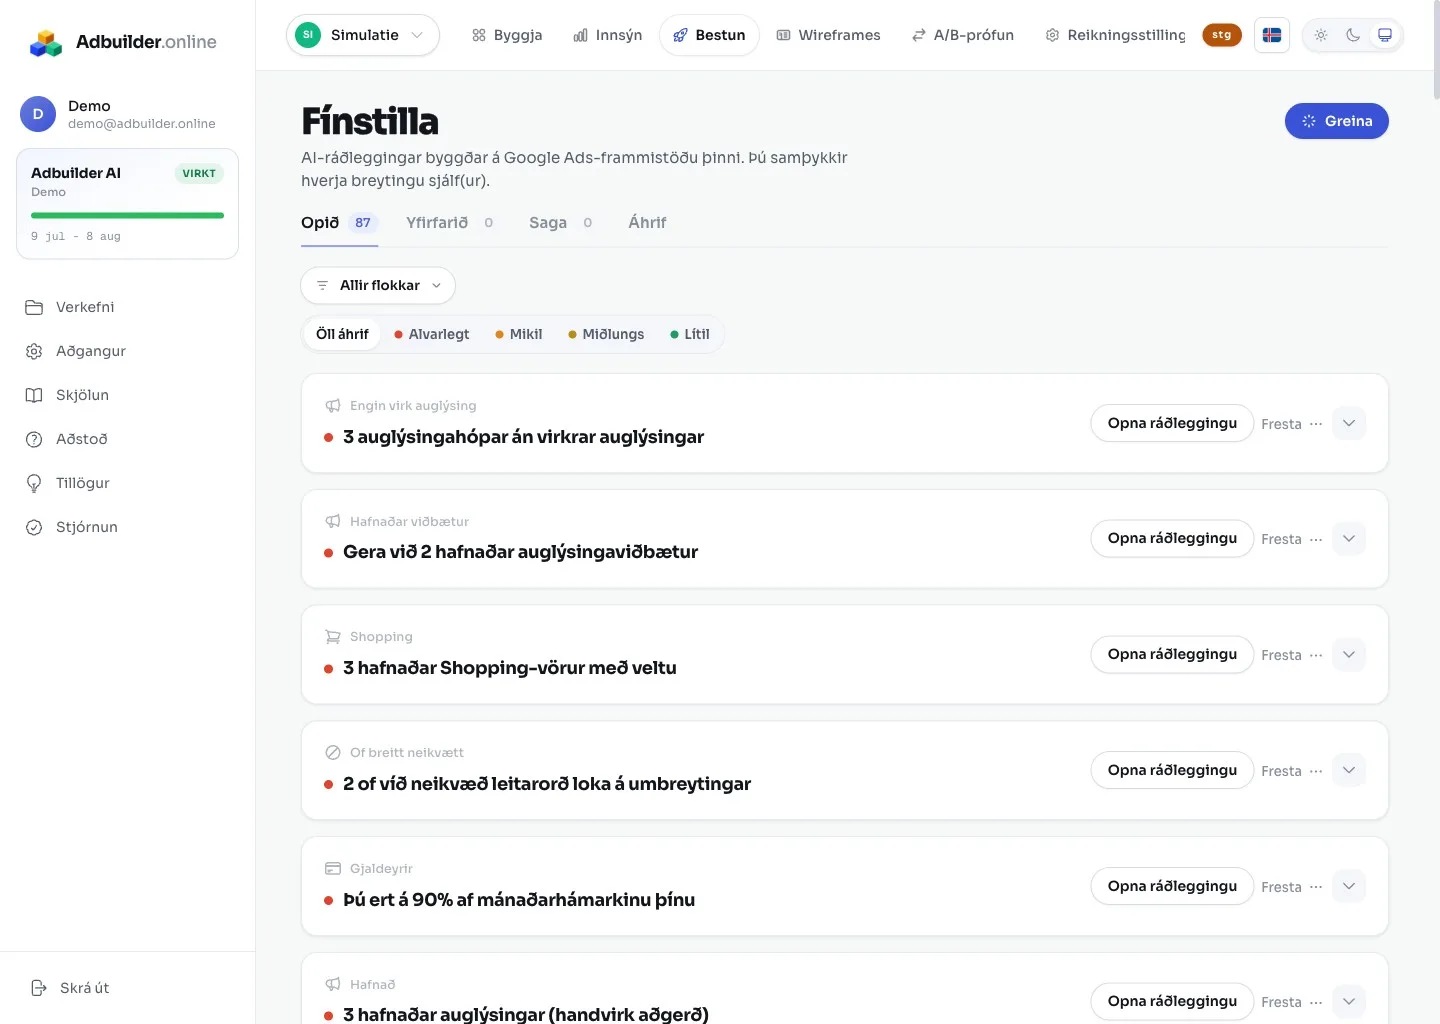Image resolution: width=1440 pixels, height=1024 pixels.
Task: Switch to the Yfirfarið tab
Action: (450, 223)
